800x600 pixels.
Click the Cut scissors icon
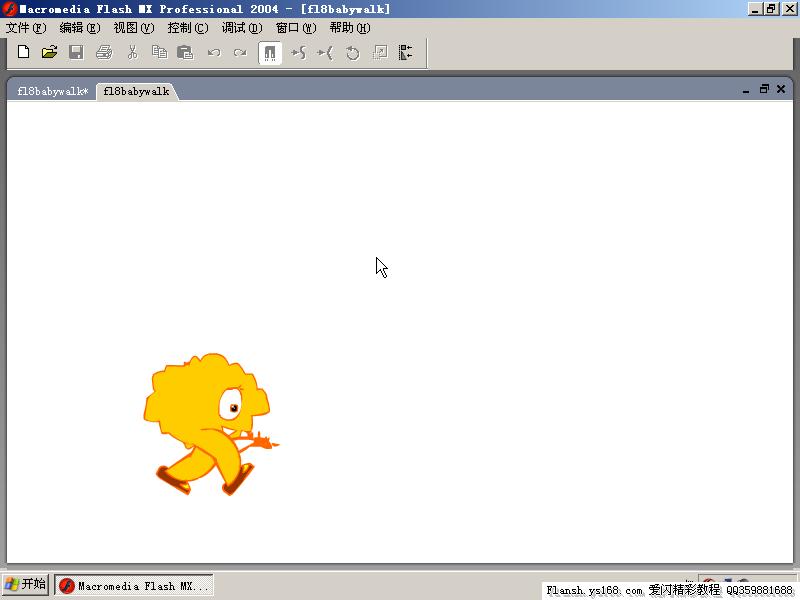[x=133, y=52]
